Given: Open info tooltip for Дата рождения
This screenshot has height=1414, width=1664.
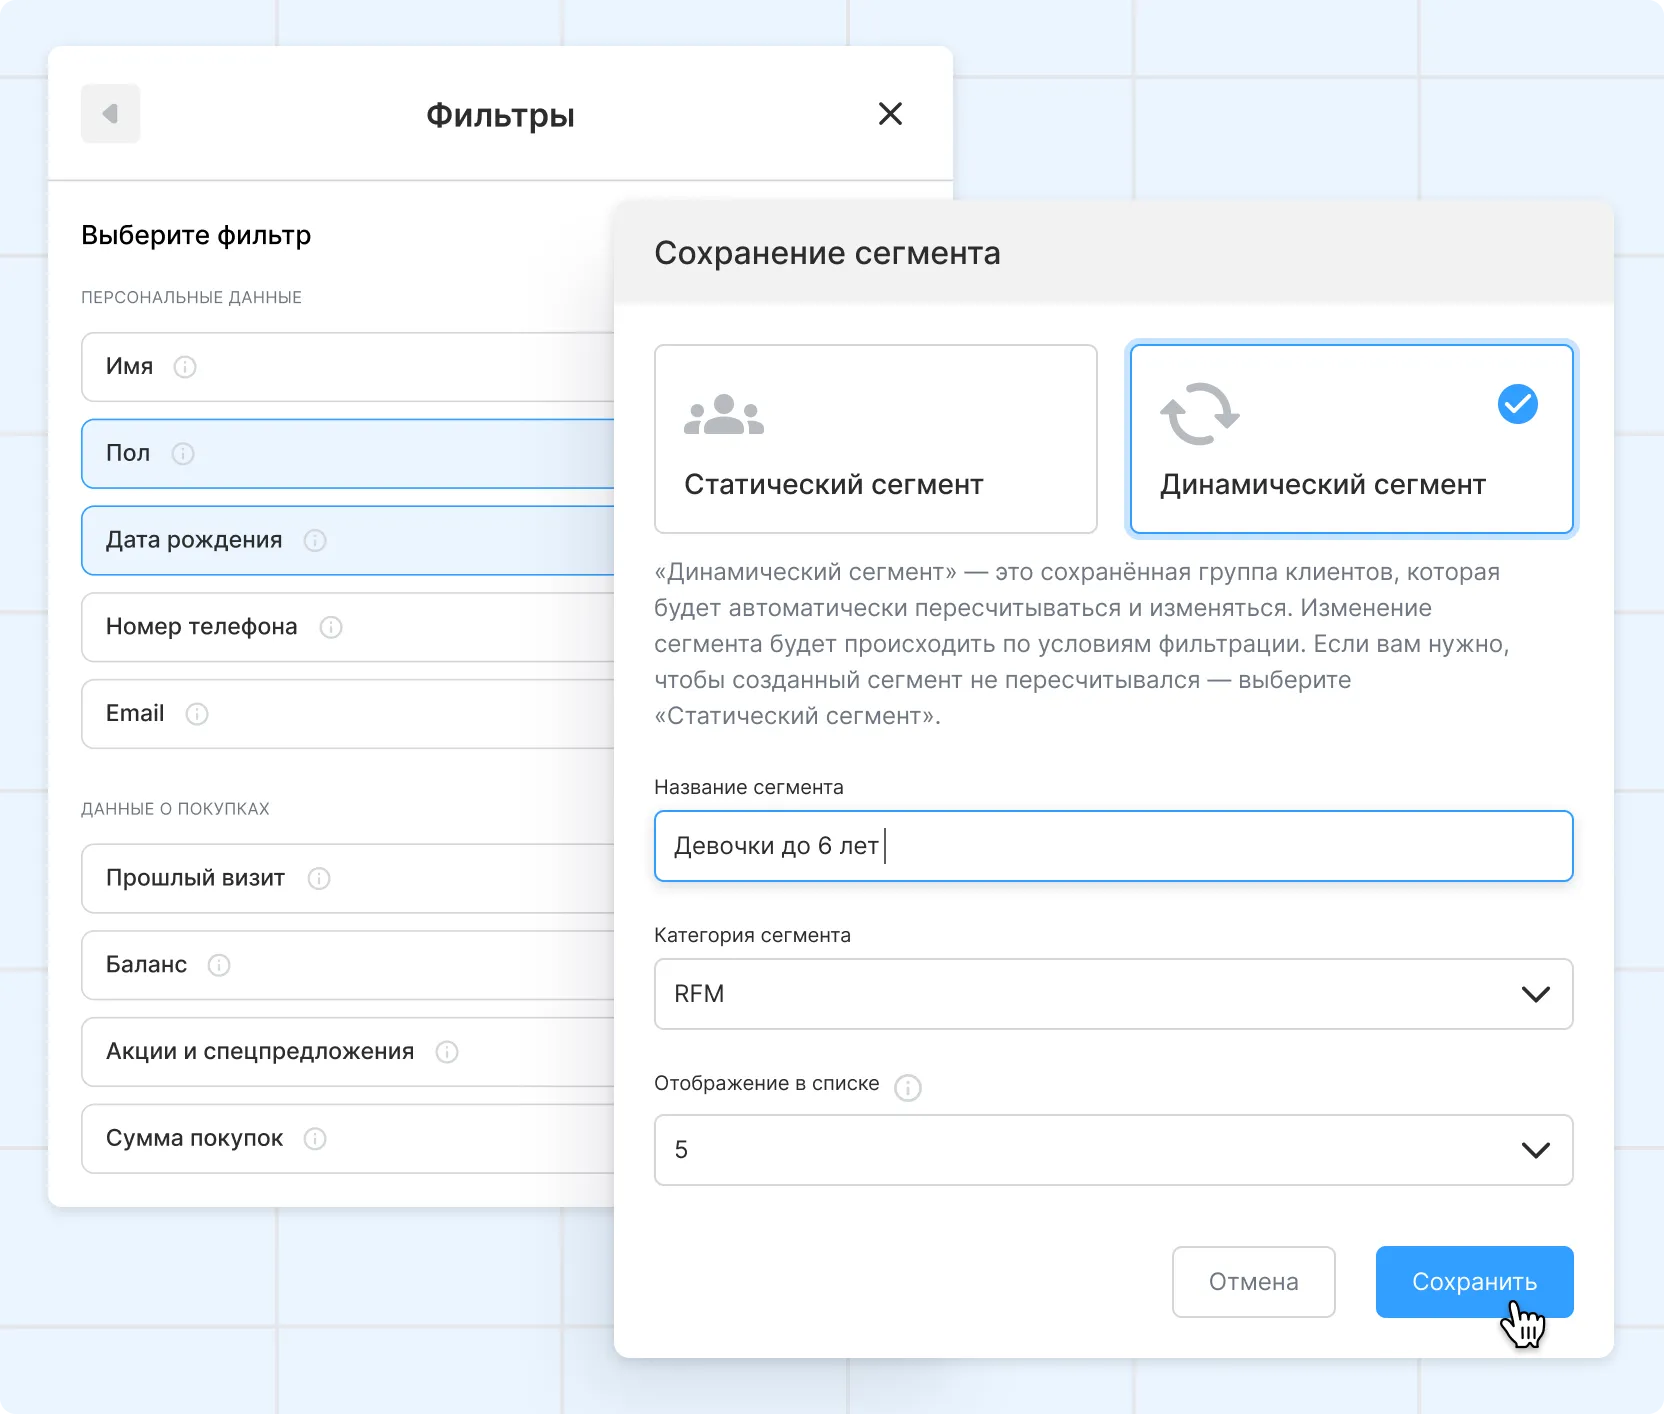Looking at the screenshot, I should tap(315, 541).
